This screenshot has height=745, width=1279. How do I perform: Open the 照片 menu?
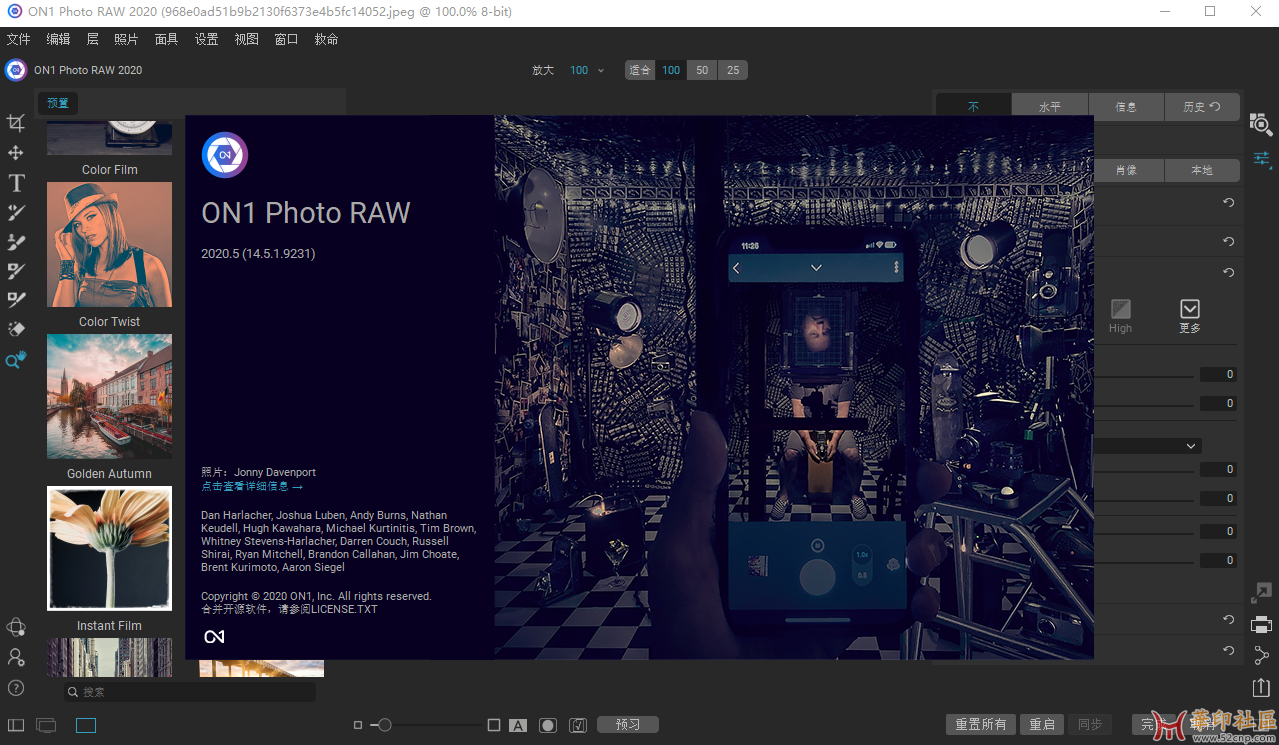pos(127,39)
